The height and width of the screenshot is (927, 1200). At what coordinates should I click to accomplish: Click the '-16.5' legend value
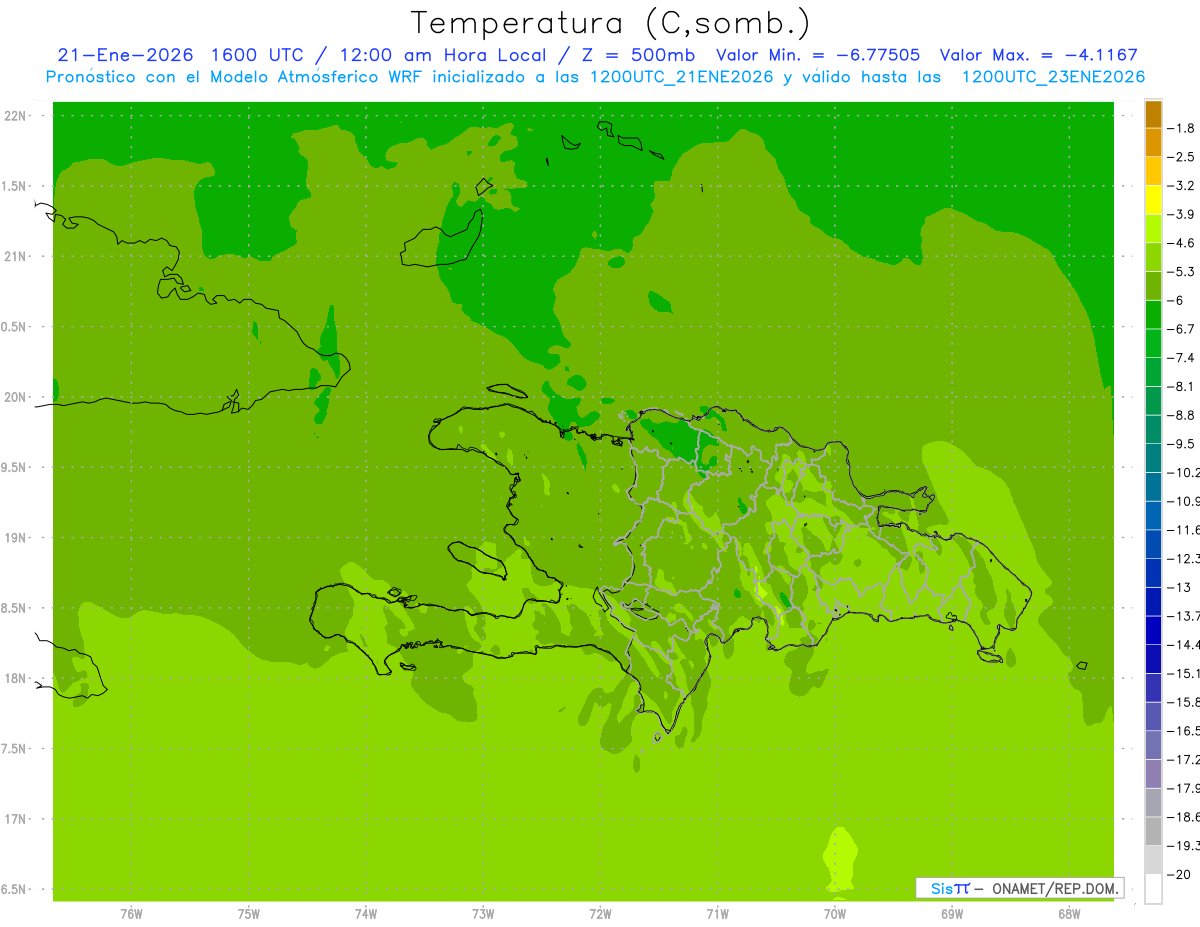tap(1184, 731)
